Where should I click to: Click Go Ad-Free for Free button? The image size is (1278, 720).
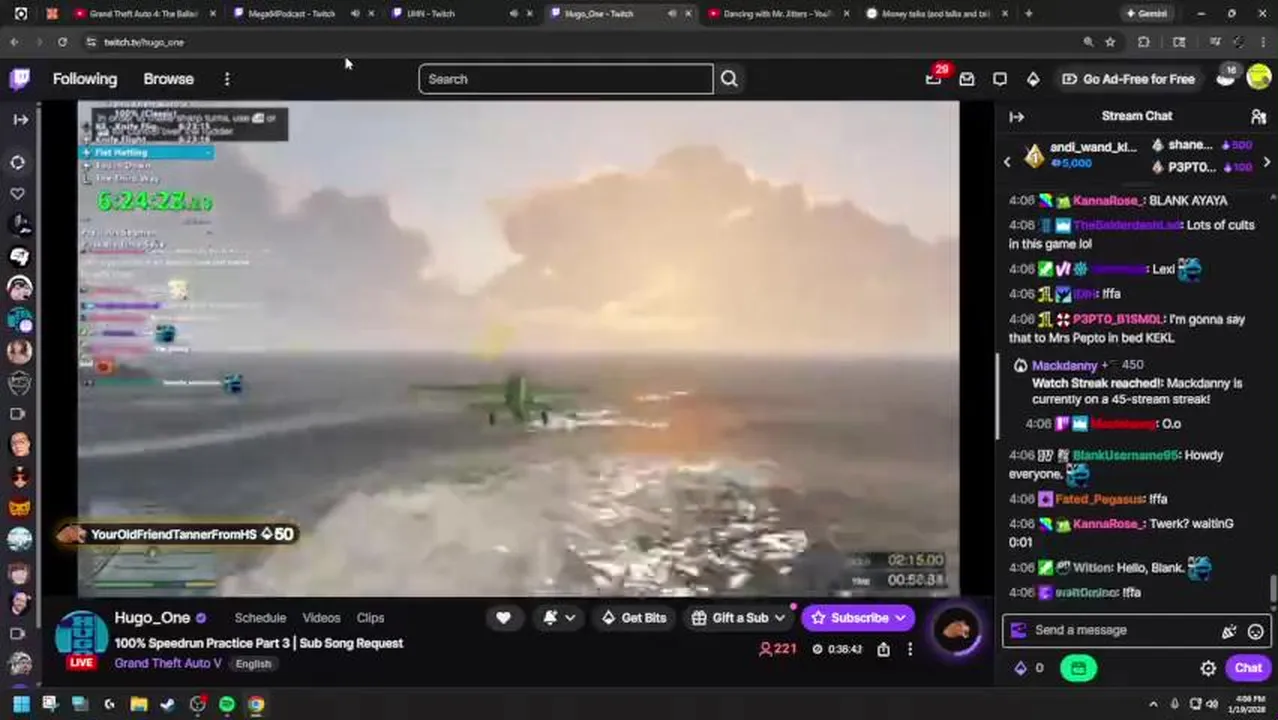click(1128, 79)
